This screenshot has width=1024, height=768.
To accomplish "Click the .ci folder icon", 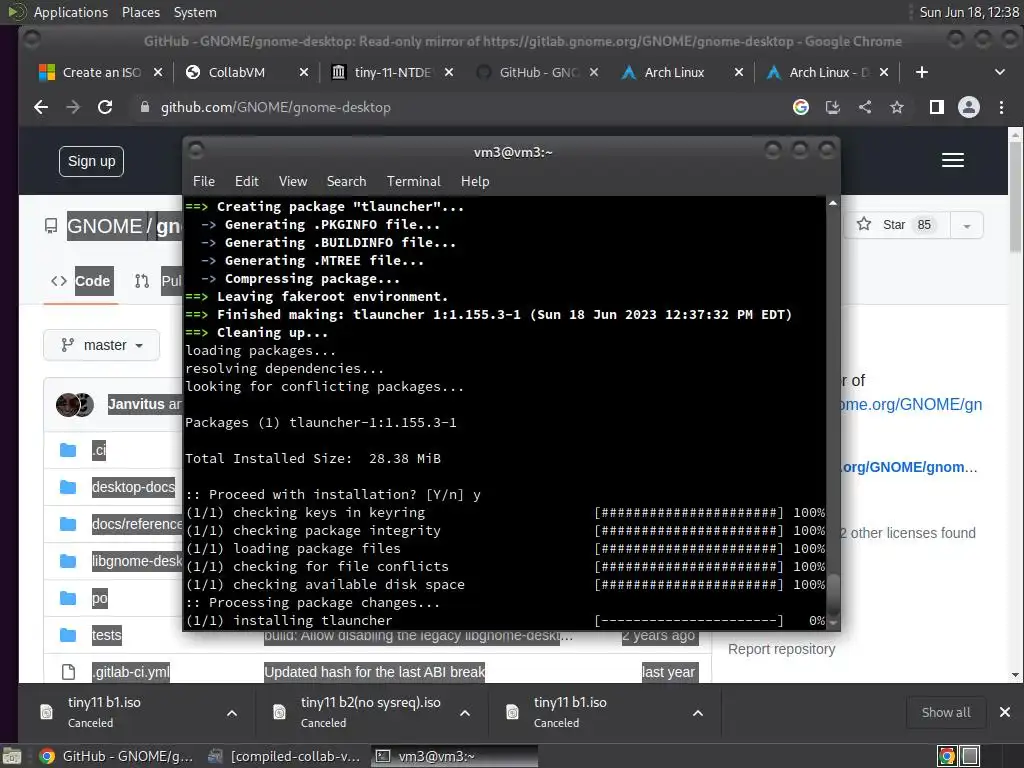I will (x=68, y=450).
